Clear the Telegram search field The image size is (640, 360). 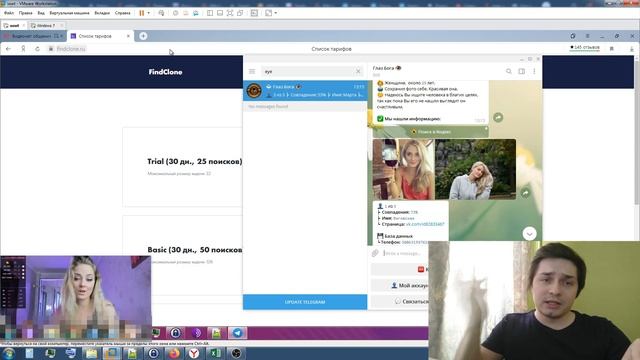coord(358,71)
